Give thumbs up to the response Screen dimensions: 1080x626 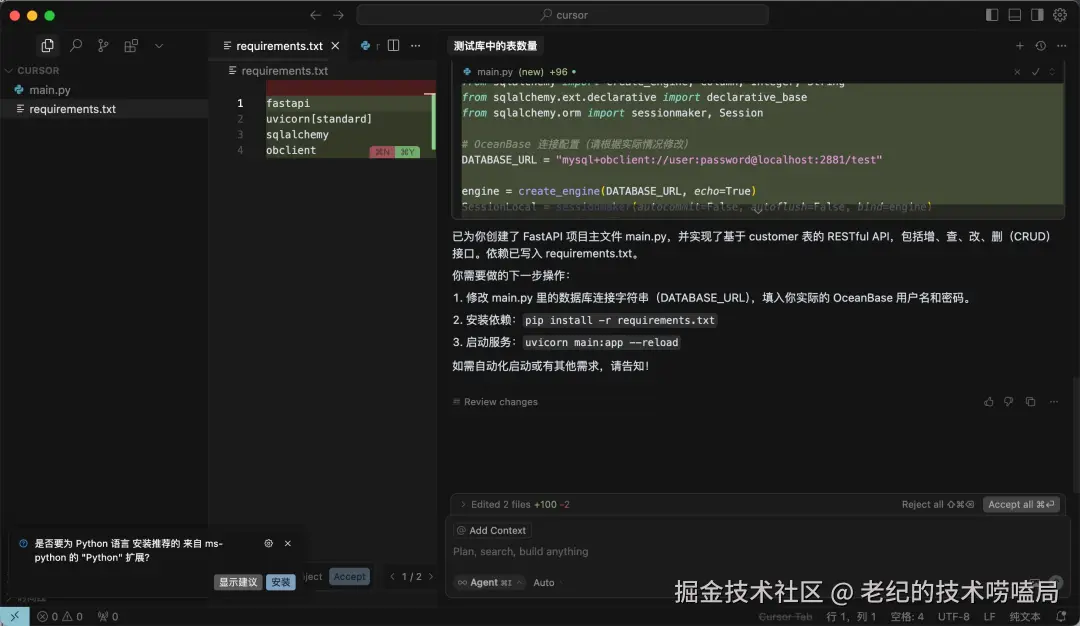click(x=989, y=401)
